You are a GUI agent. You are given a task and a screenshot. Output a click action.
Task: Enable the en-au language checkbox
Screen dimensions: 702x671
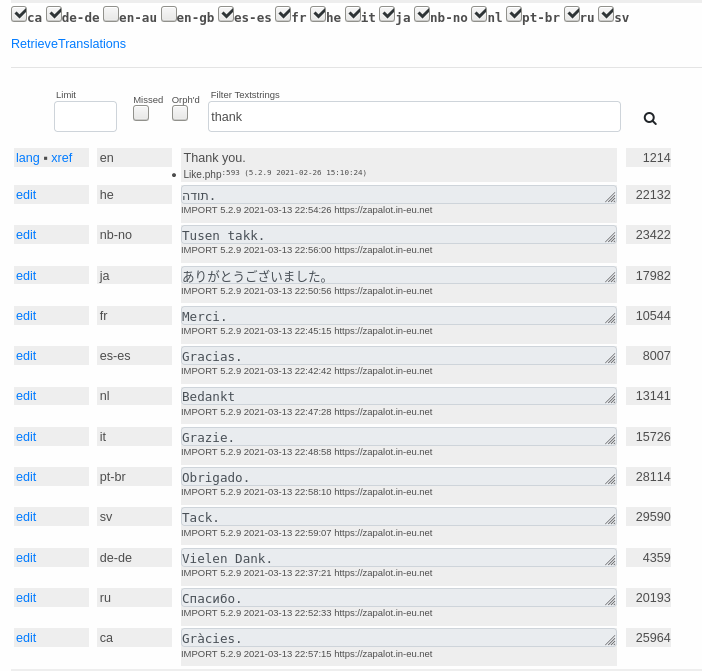[111, 15]
